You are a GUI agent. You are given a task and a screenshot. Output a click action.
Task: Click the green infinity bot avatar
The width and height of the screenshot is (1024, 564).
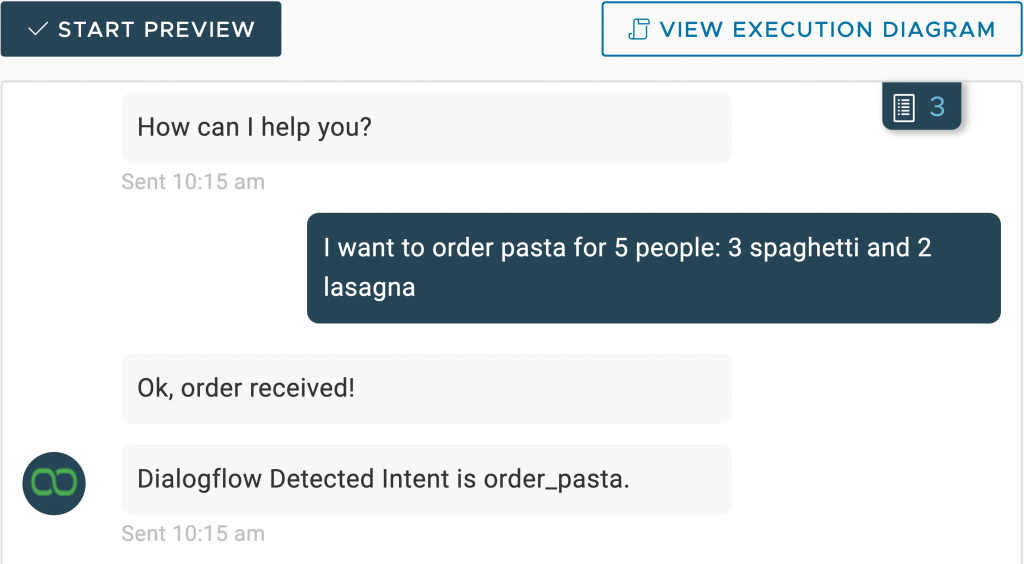pos(54,483)
